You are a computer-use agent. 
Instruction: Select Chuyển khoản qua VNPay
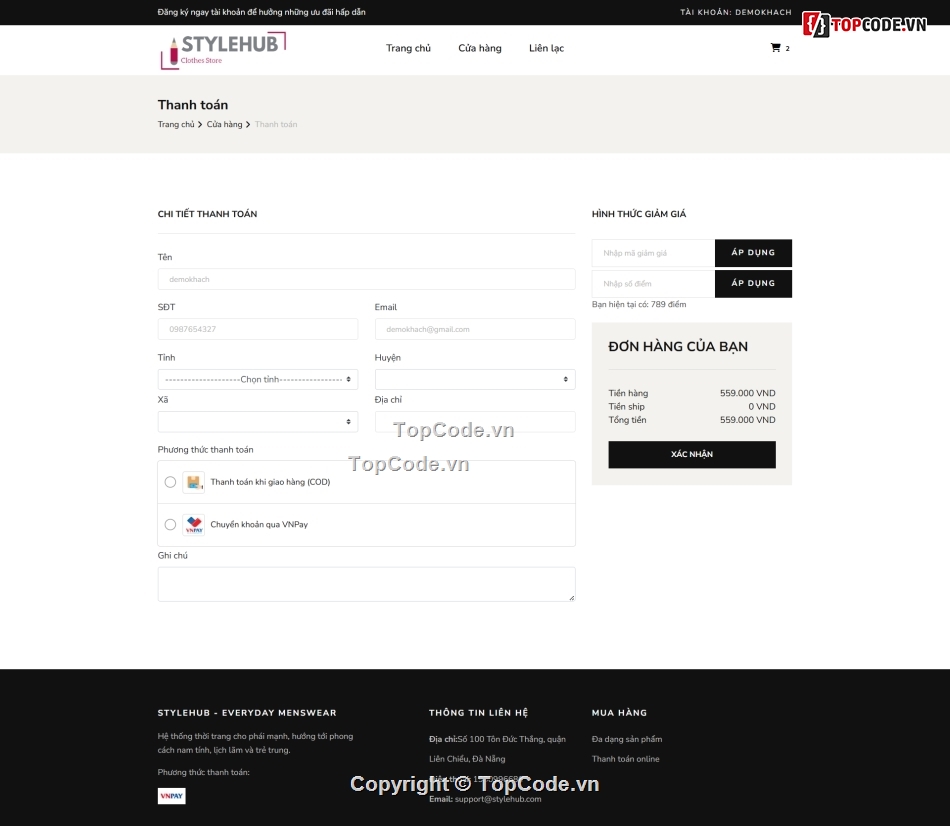coord(170,524)
